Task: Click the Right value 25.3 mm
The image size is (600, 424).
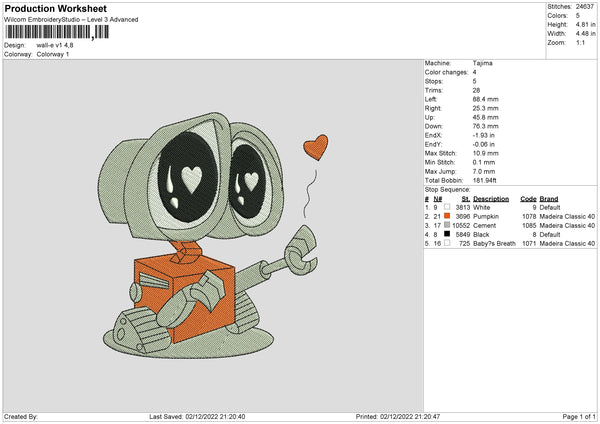Action: [x=486, y=108]
